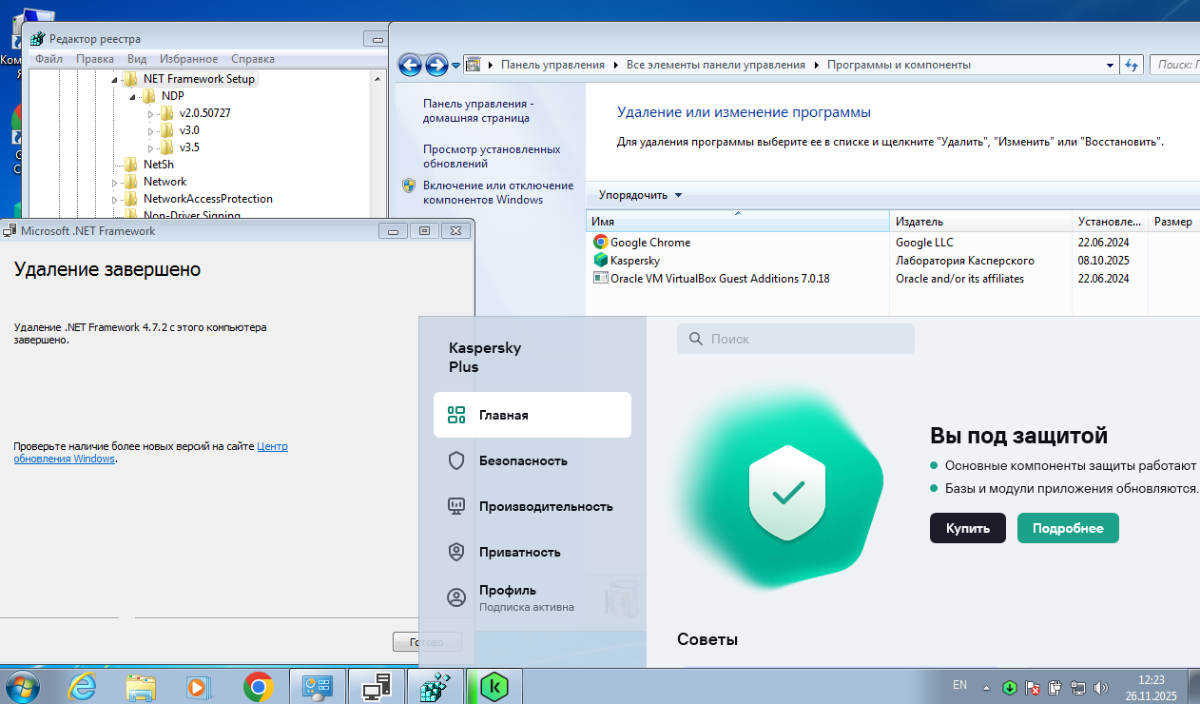Click the EN language indicator
1200x704 pixels.
pyautogui.click(x=960, y=685)
